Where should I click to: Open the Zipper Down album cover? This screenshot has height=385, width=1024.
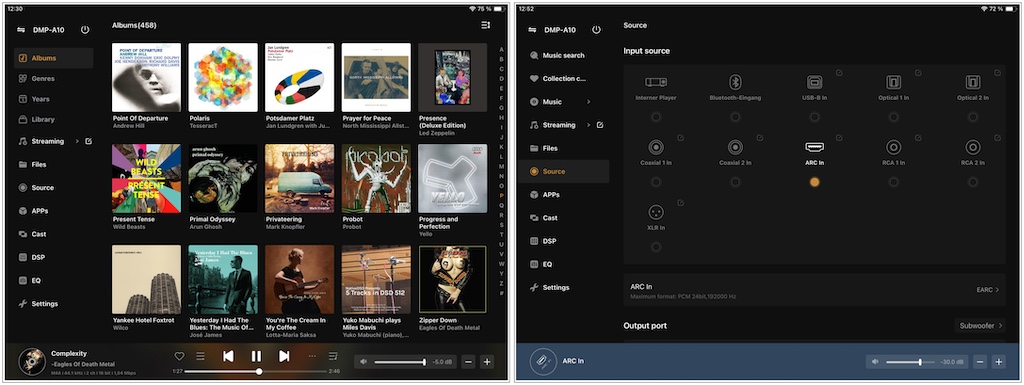(x=453, y=279)
